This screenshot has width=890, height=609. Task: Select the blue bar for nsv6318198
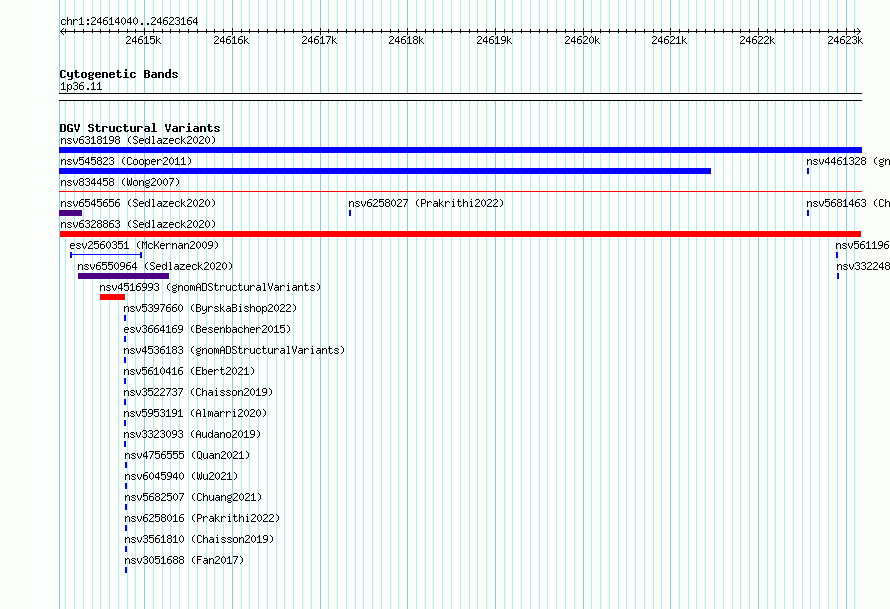[460, 150]
